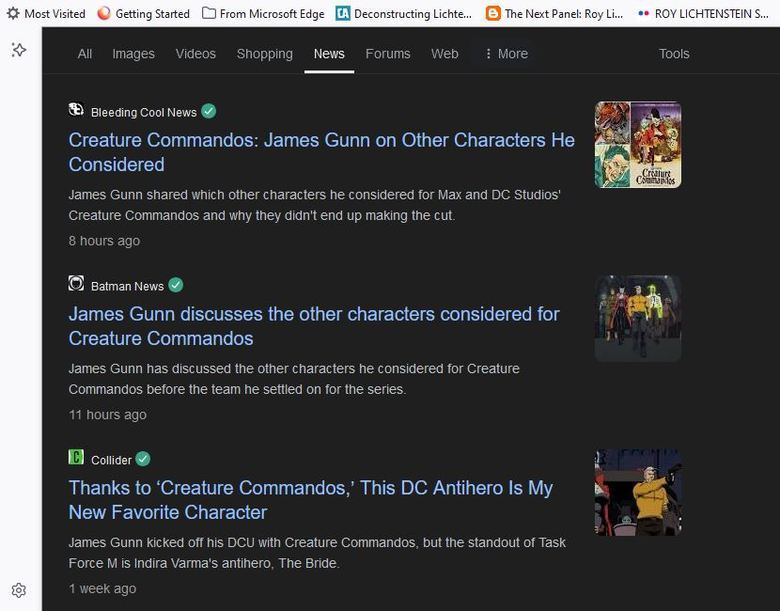Image resolution: width=780 pixels, height=611 pixels.
Task: Click the Bleeding Cool article snippet text
Action: tap(314, 205)
